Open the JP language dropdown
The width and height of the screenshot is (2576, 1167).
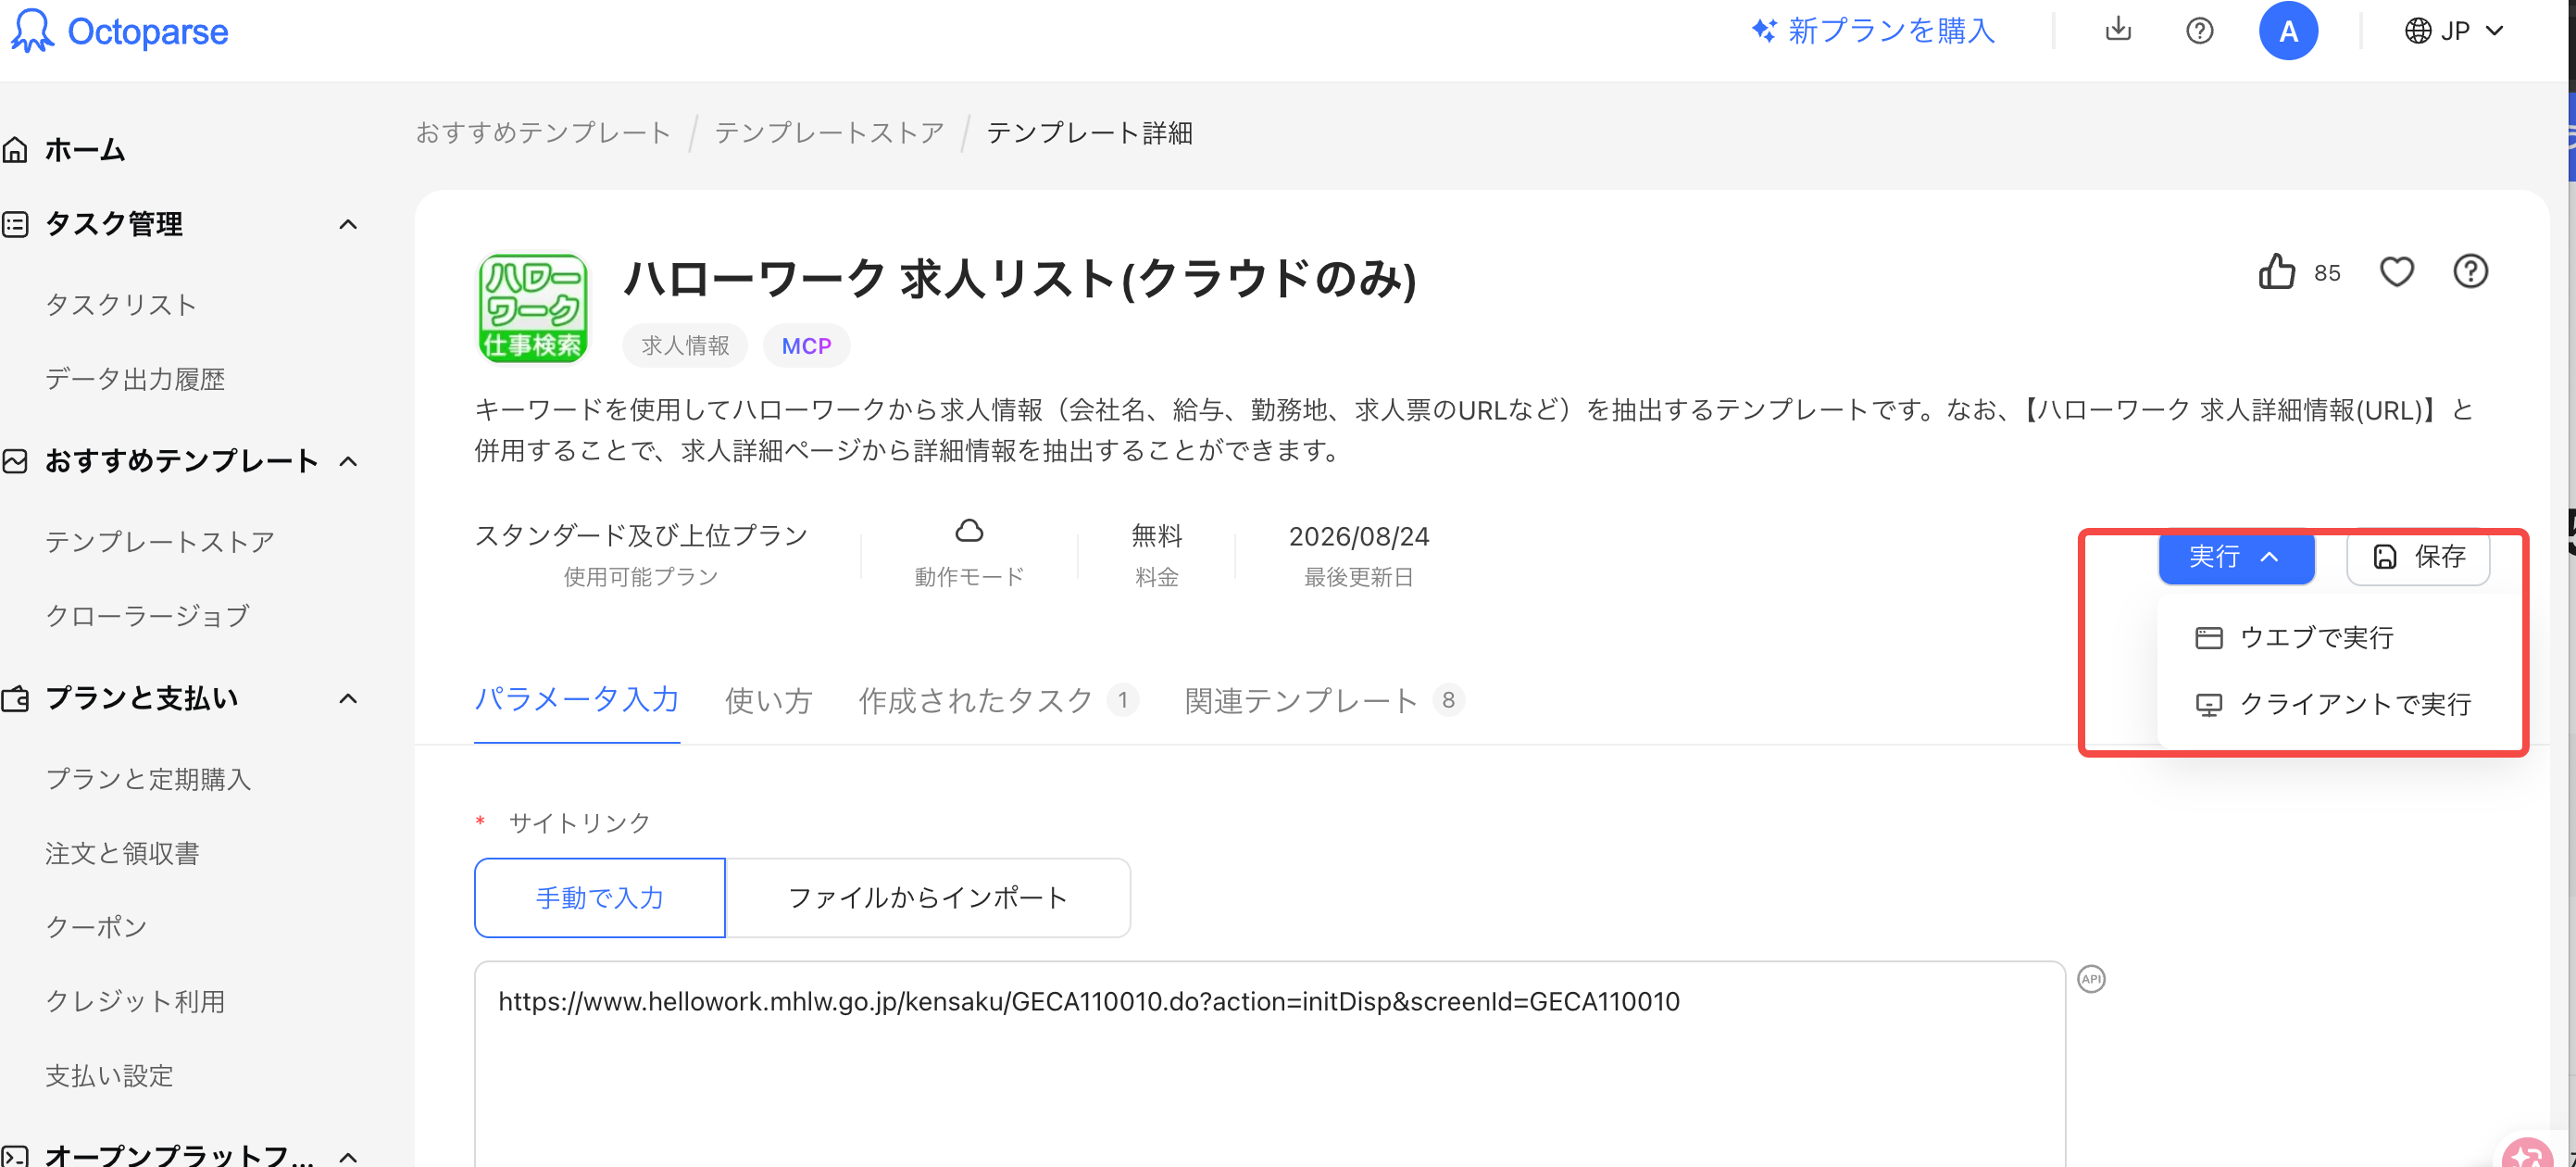(2455, 31)
